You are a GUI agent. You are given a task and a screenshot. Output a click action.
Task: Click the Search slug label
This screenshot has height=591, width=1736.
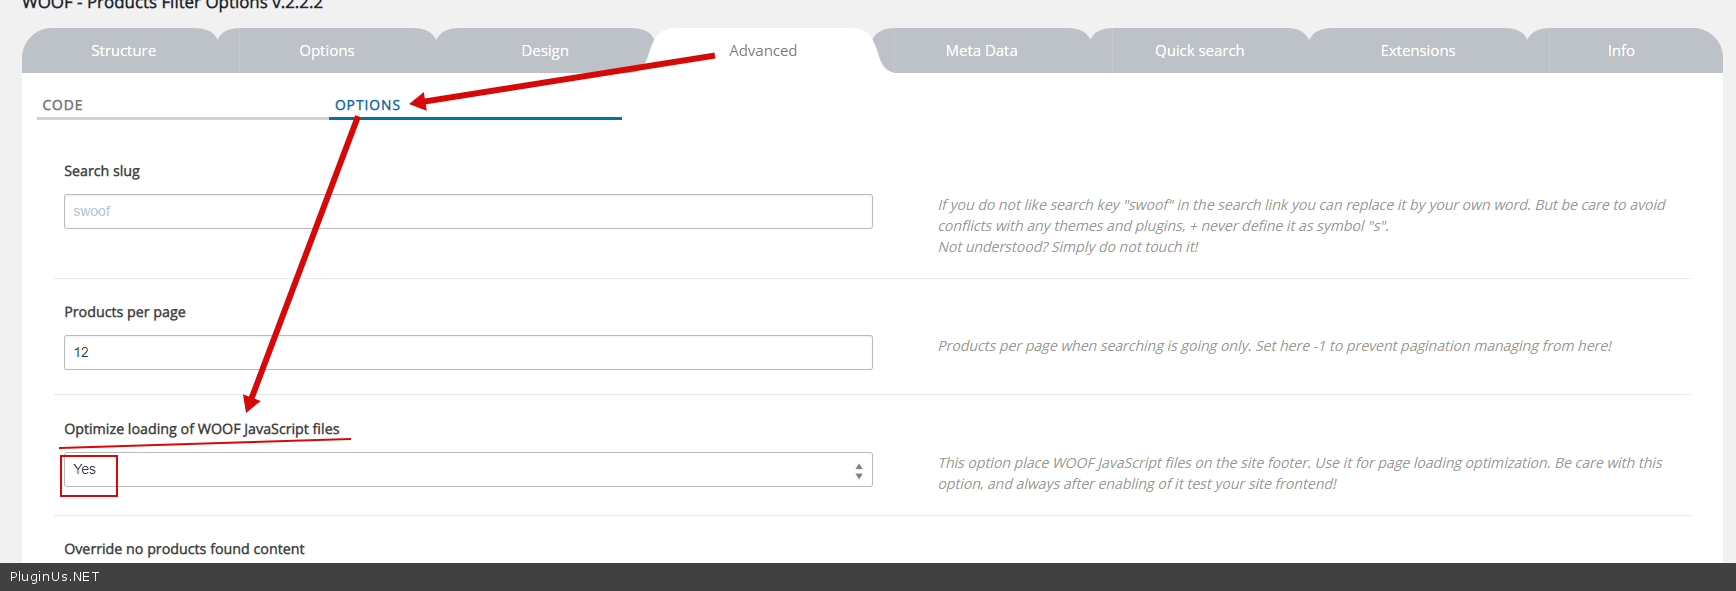102,171
